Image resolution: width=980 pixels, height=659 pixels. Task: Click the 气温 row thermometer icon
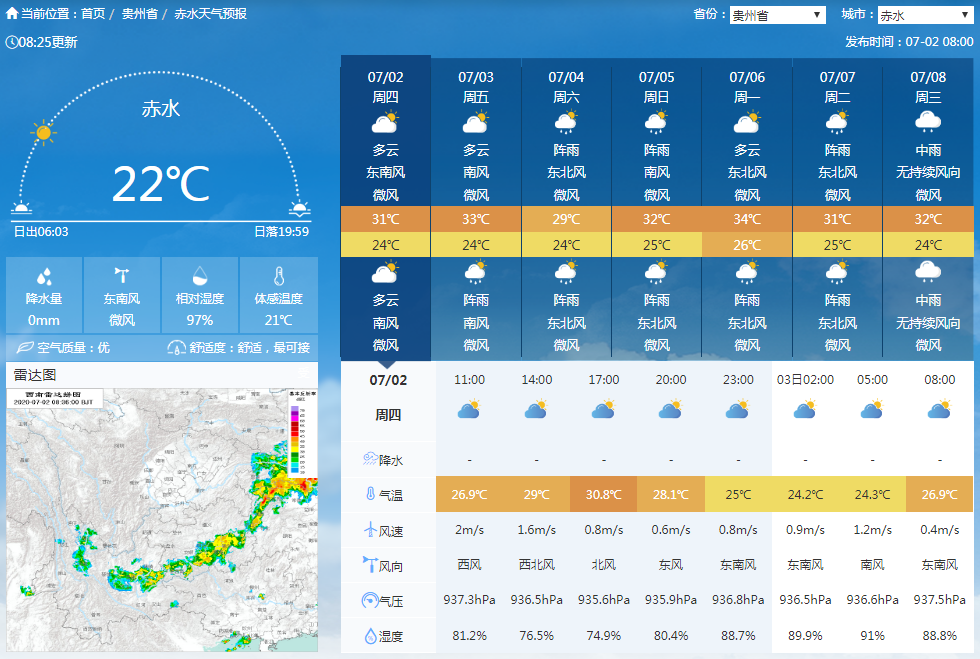(x=370, y=494)
